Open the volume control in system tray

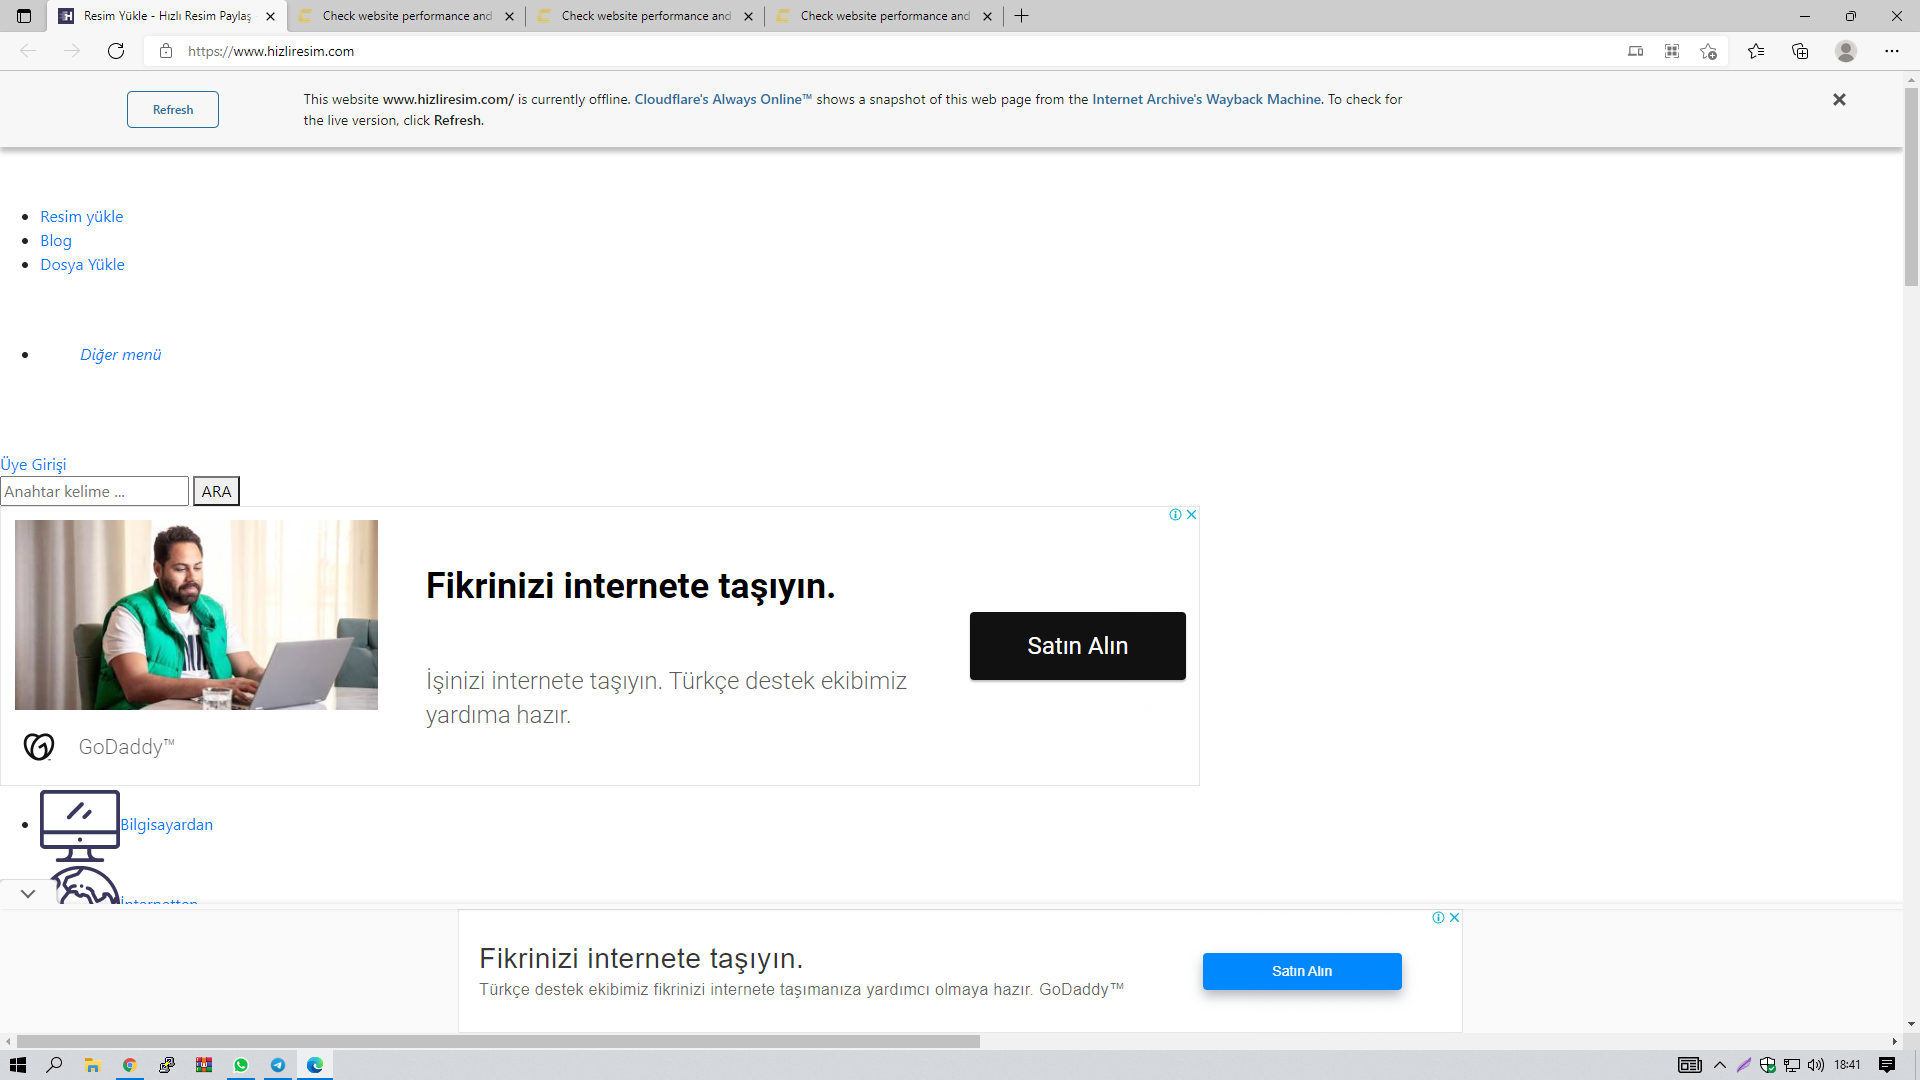[x=1816, y=1065]
